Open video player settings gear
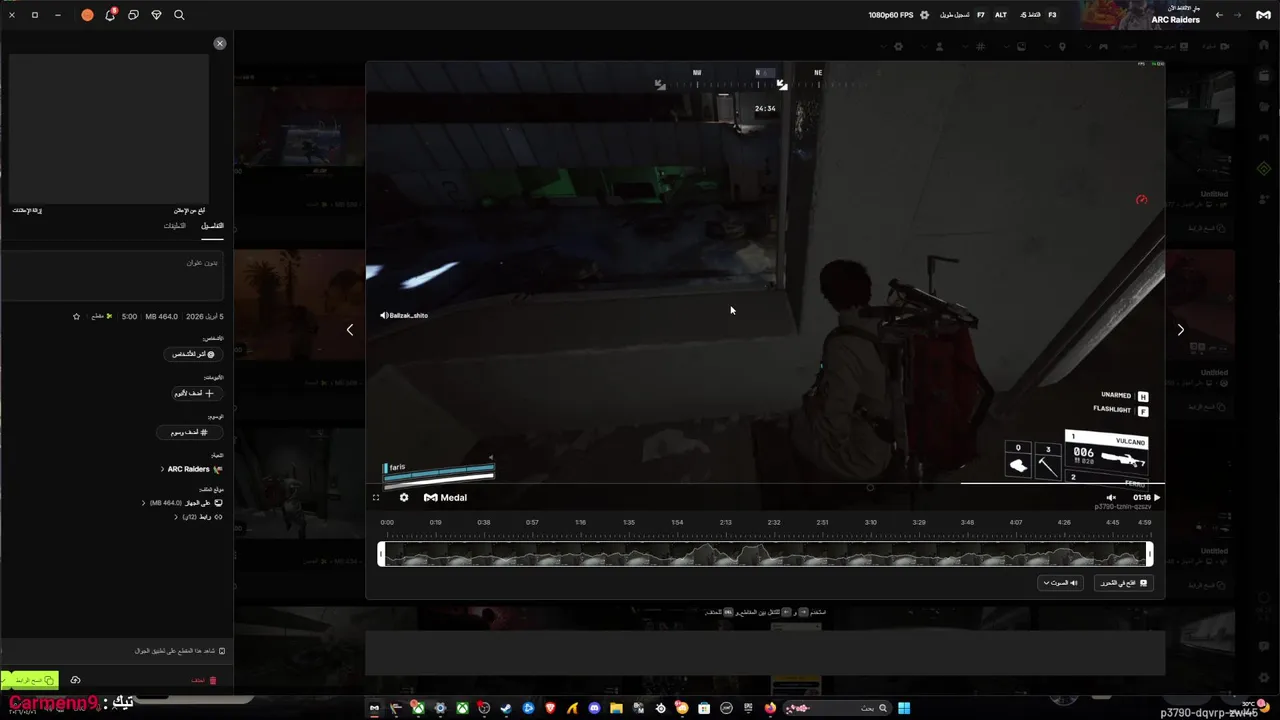The image size is (1280, 720). pos(404,497)
